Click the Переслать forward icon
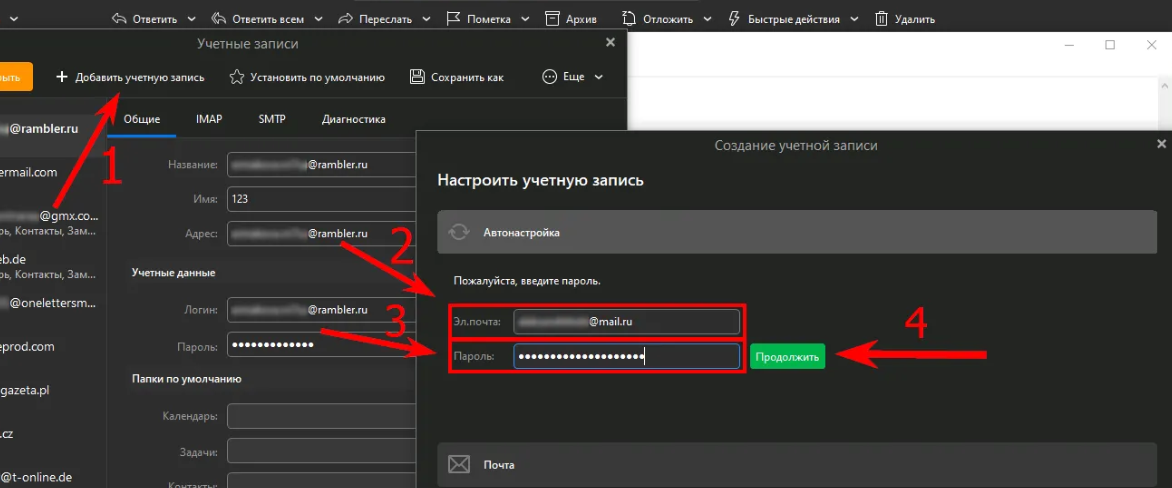This screenshot has height=488, width=1172. (346, 19)
